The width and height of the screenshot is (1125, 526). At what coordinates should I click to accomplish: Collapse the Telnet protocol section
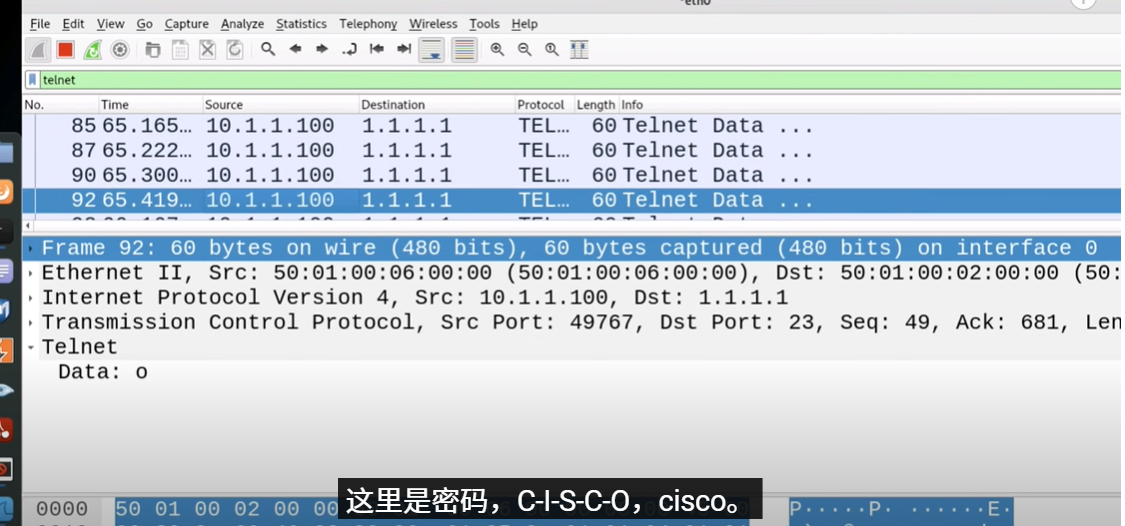coord(32,347)
